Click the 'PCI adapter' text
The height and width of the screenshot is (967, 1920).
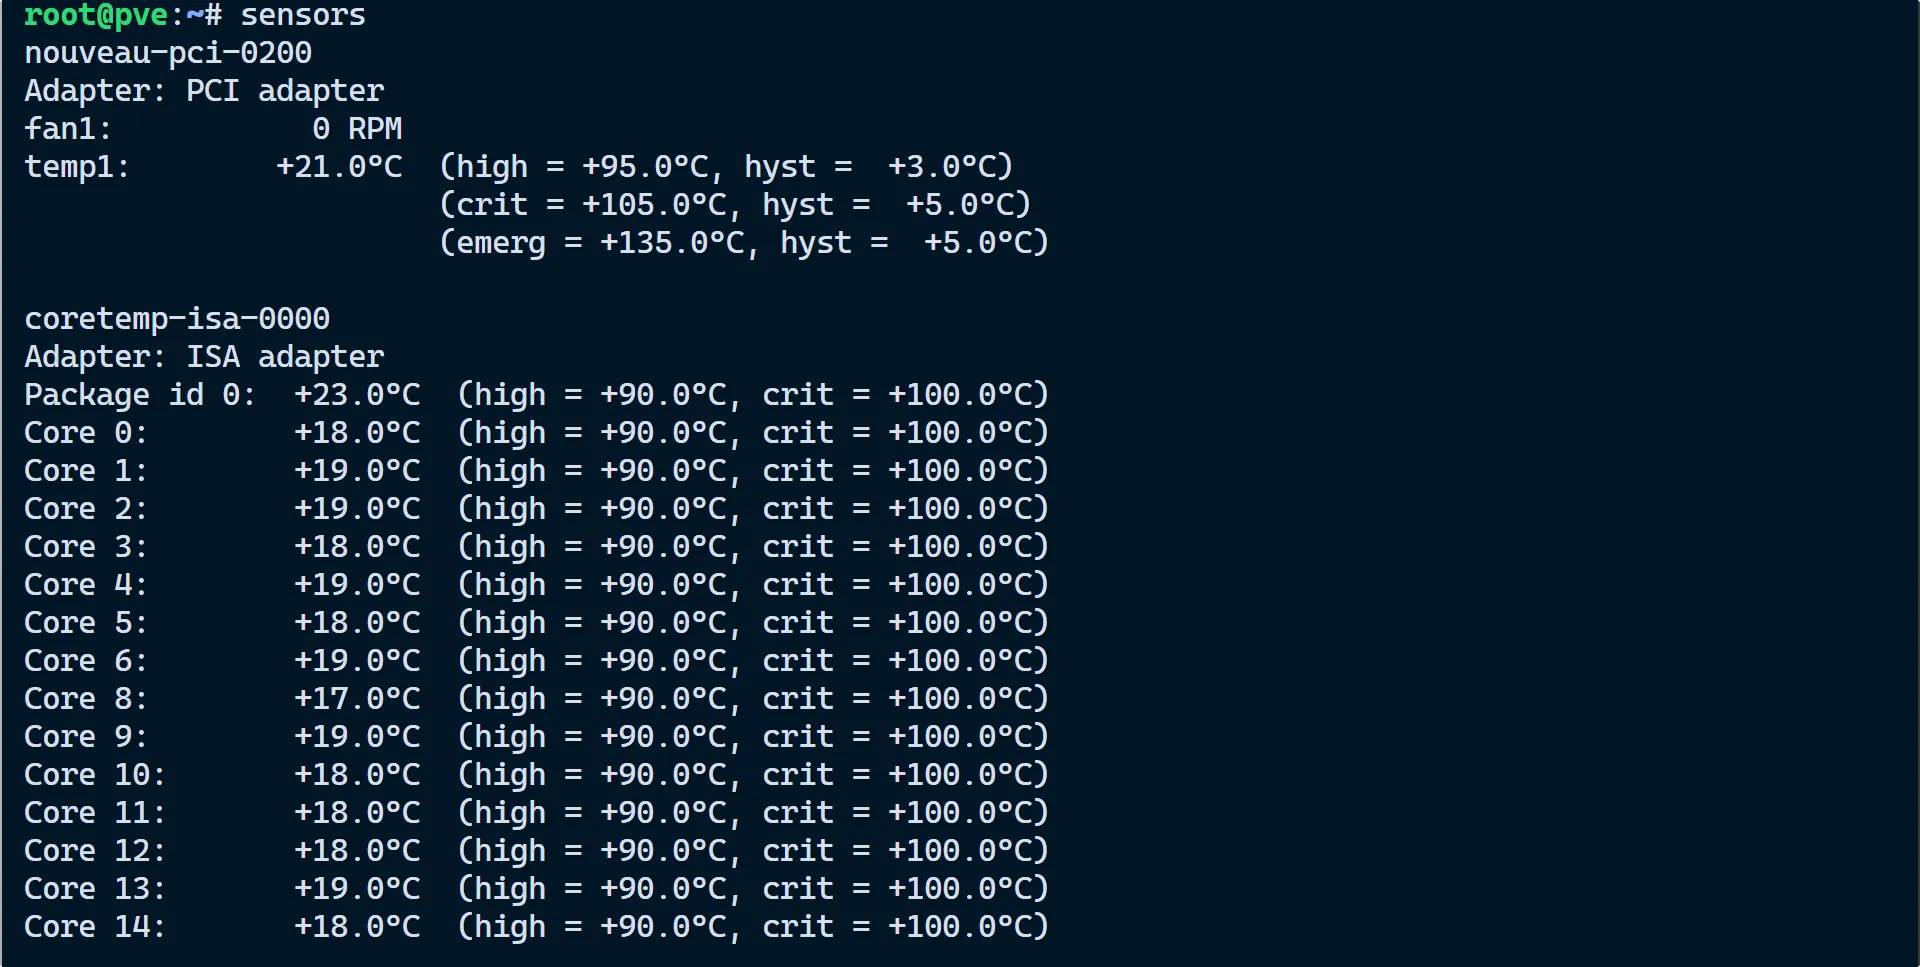tap(285, 91)
